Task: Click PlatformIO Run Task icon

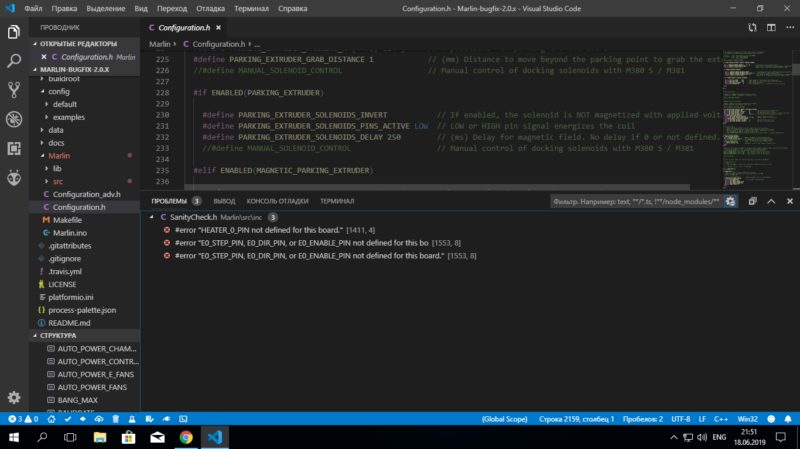Action: pos(149,419)
